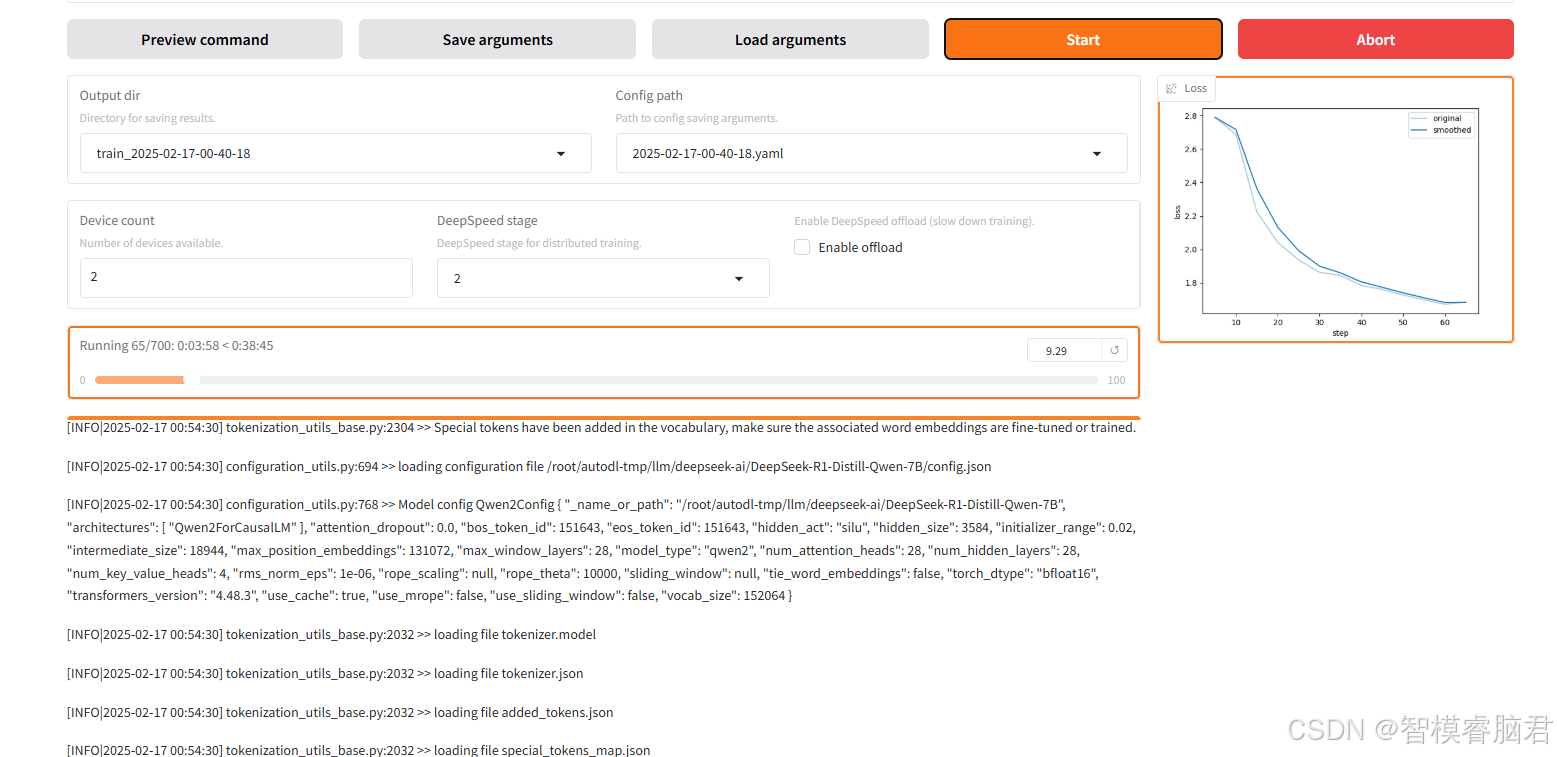This screenshot has height=757, width=1557.
Task: Open the DeepSpeed stage dropdown
Action: 603,278
